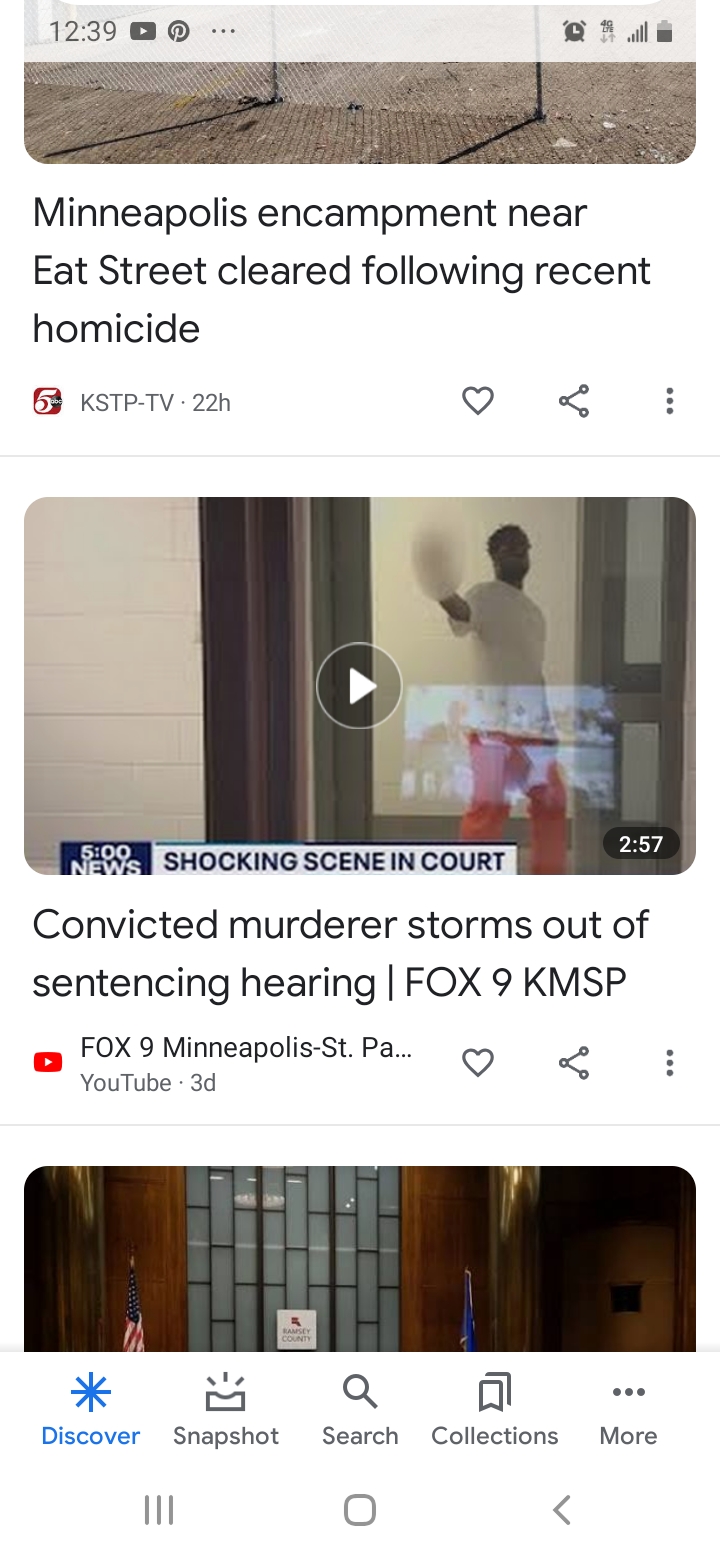720x1560 pixels.
Task: Play the FOX 9 court video
Action: [359, 686]
